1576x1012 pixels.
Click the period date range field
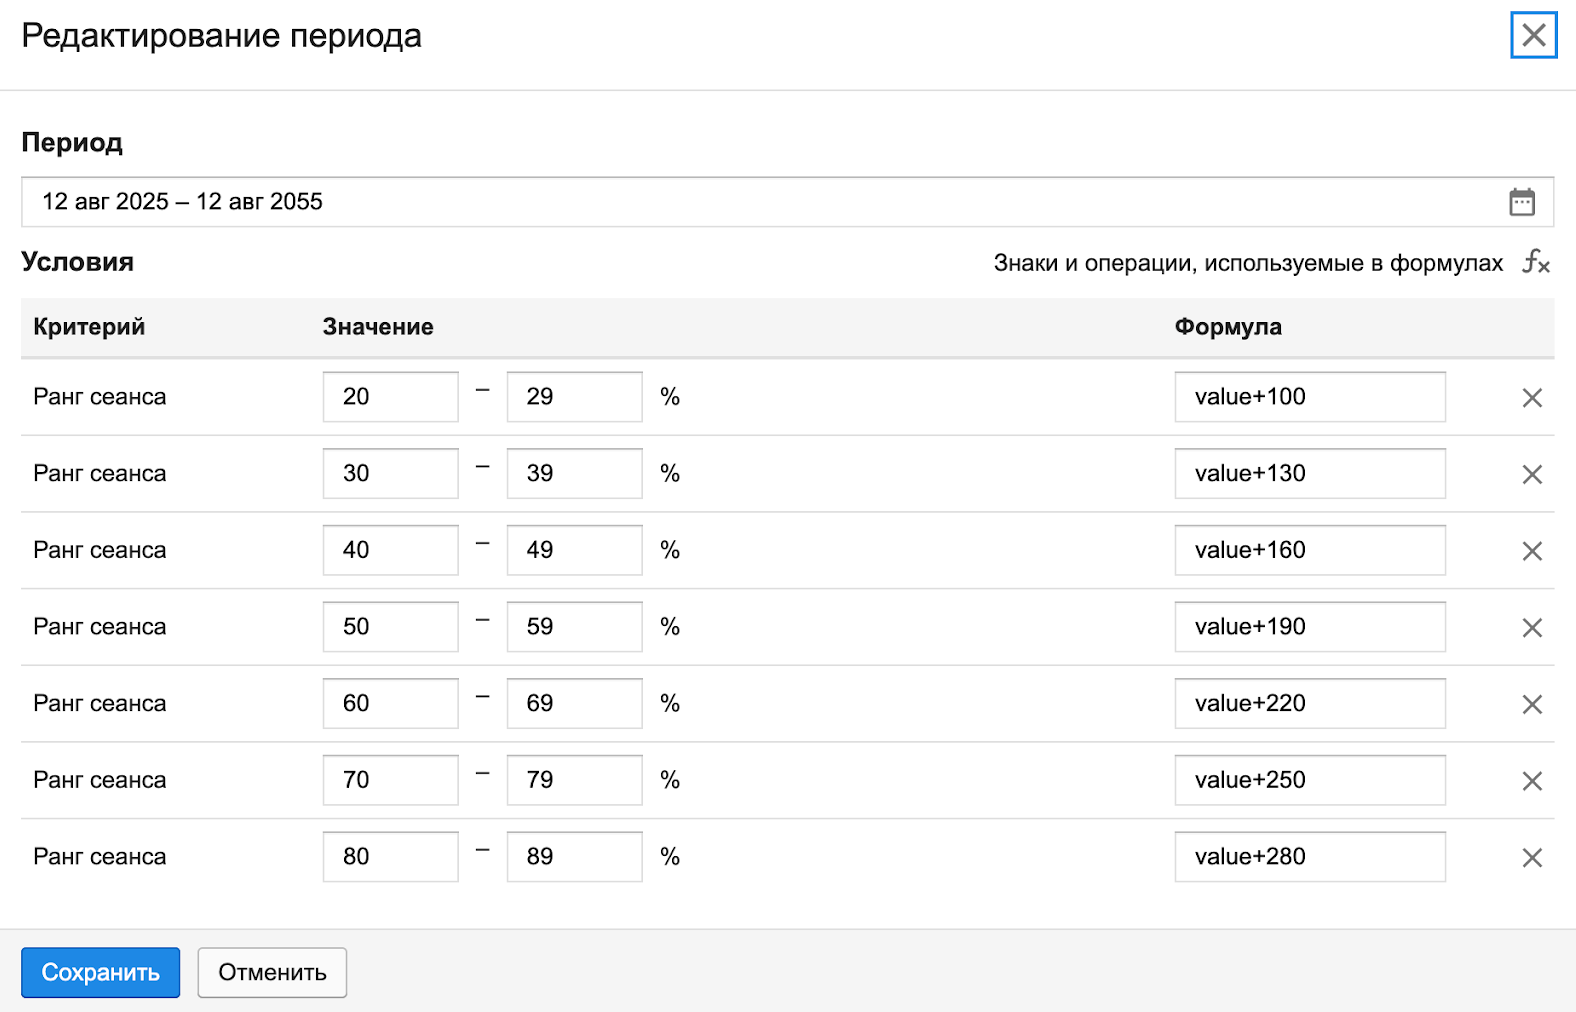[x=760, y=202]
